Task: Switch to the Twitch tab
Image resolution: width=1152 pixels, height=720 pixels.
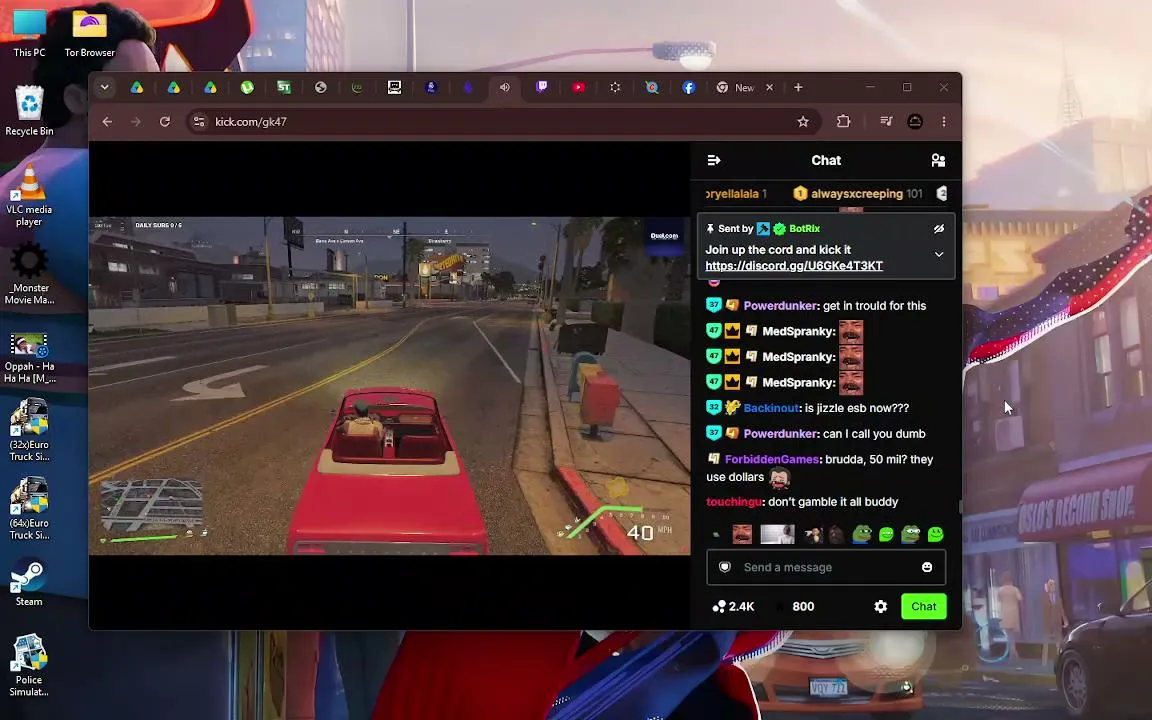Action: tap(541, 87)
